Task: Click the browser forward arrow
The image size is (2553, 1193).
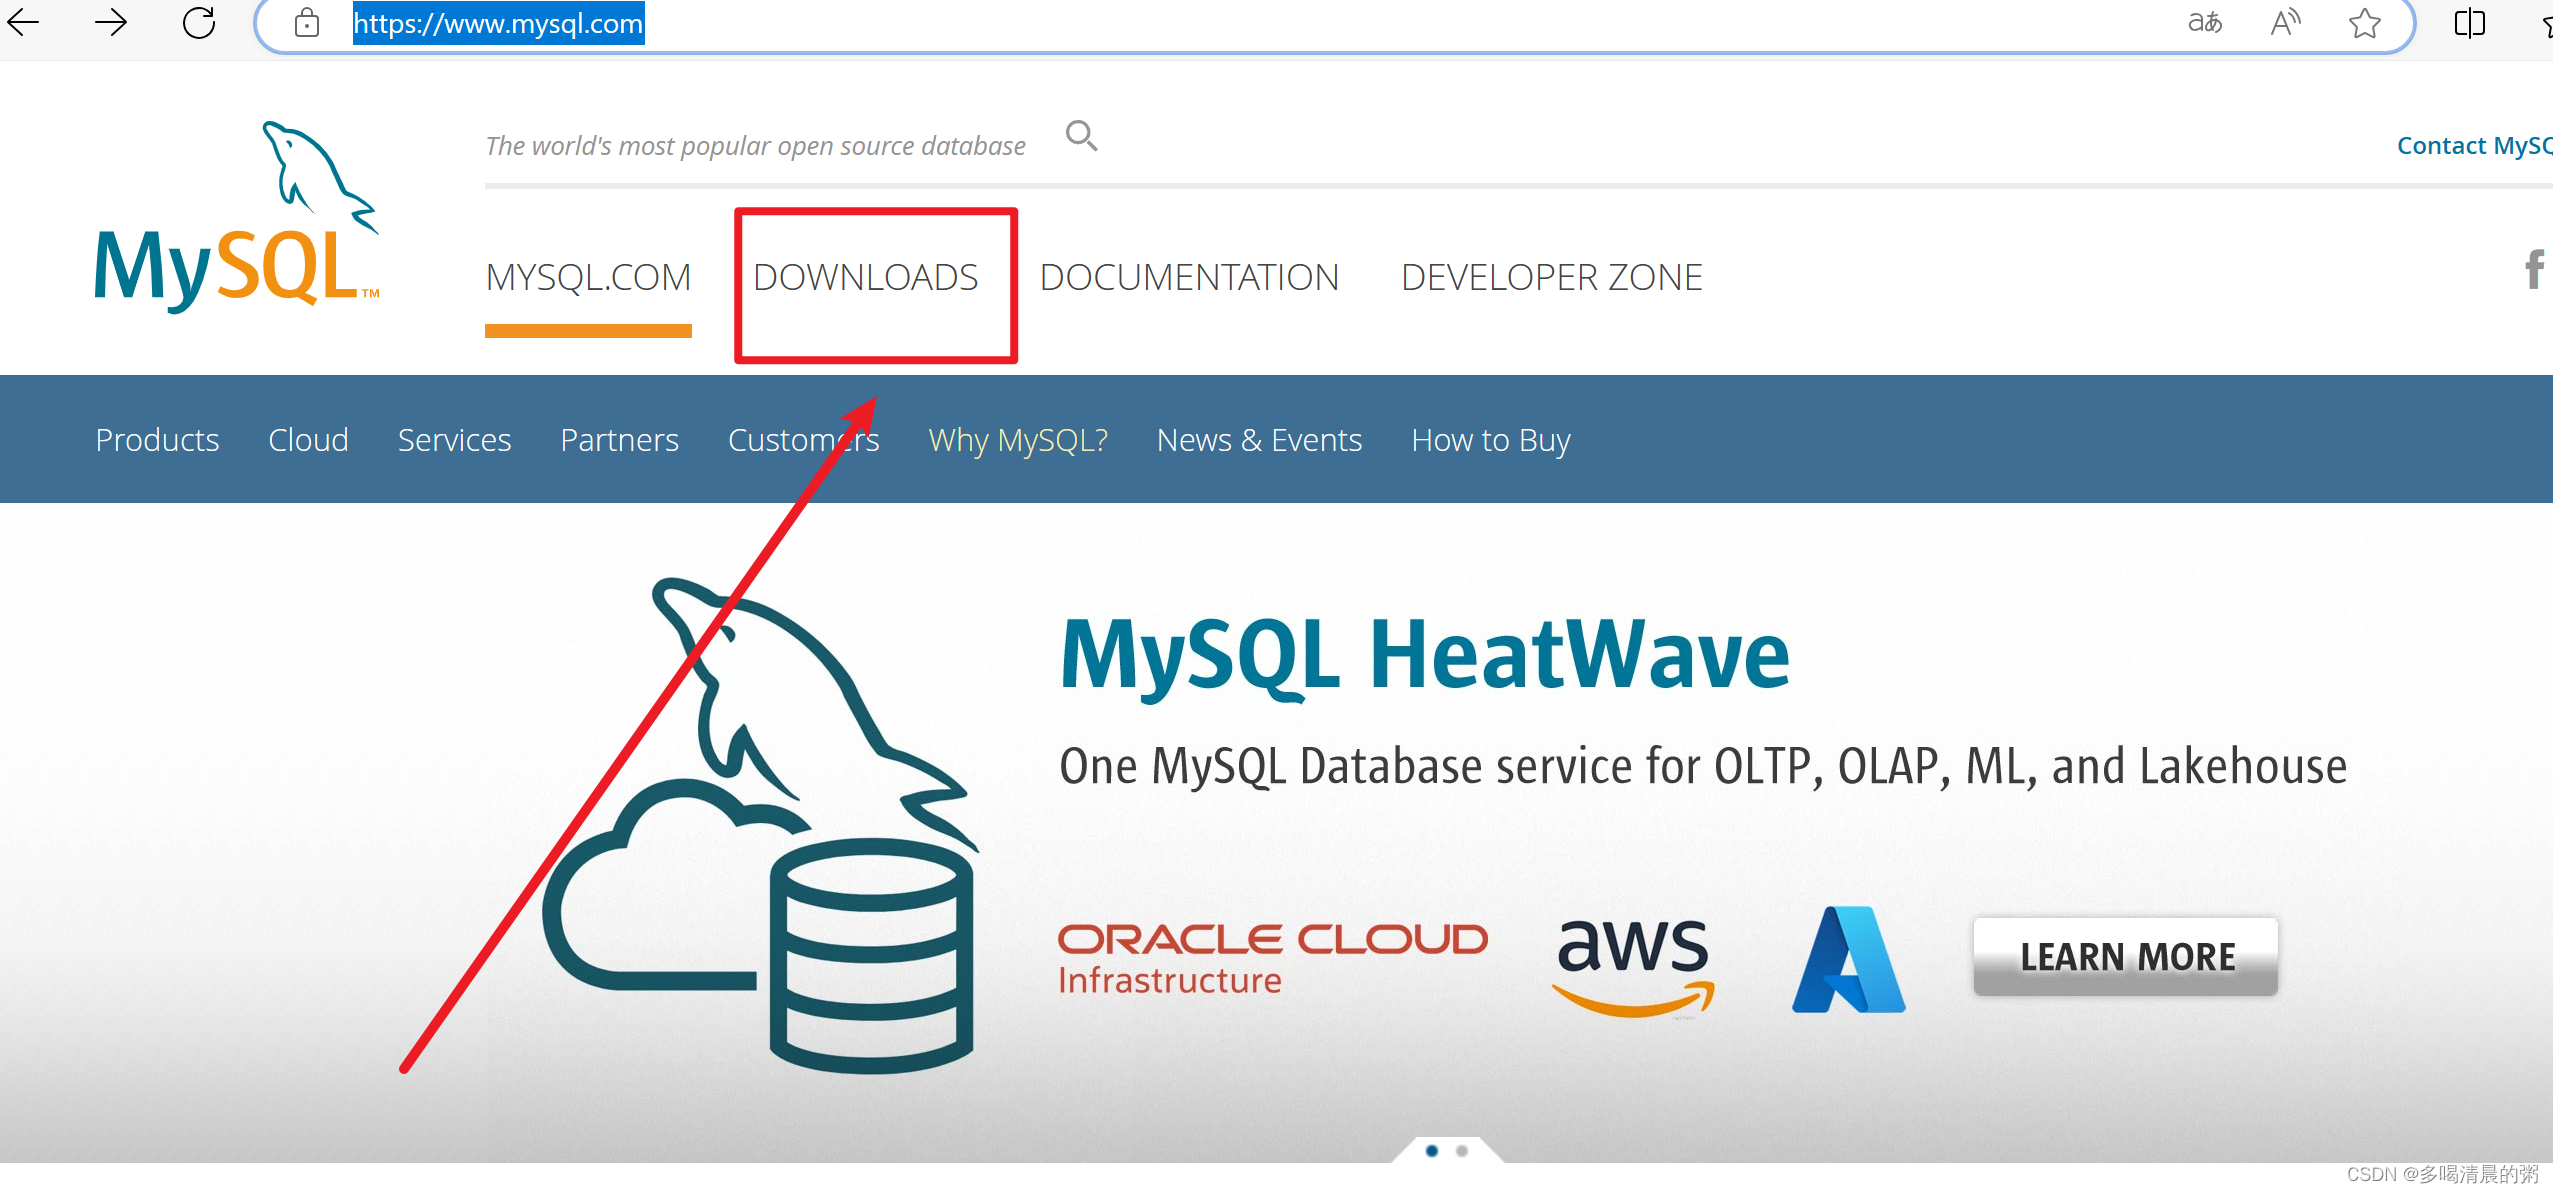Action: [x=111, y=22]
